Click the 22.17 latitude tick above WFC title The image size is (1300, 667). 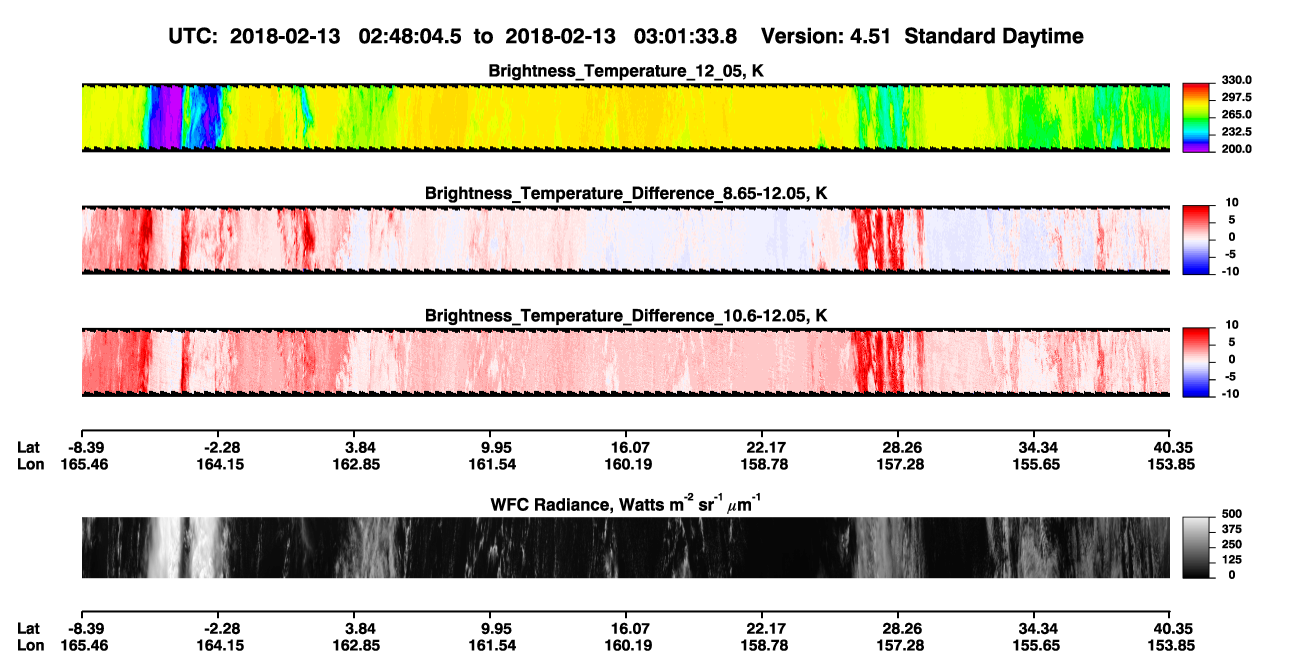pos(762,447)
